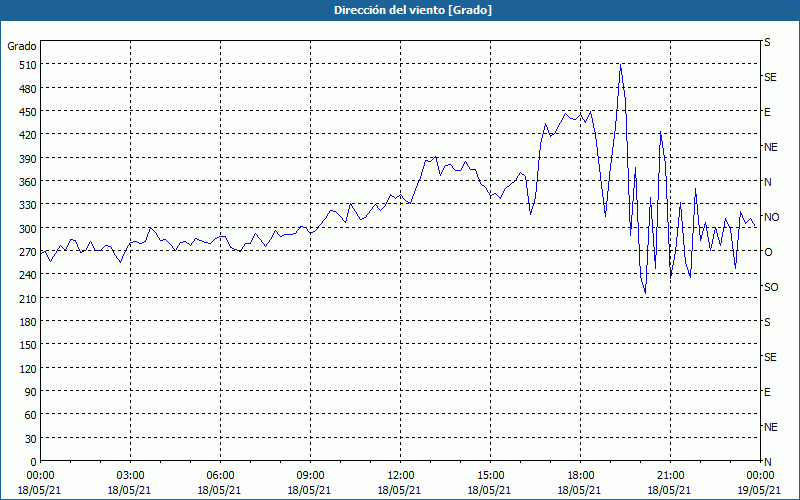Select the SO compass label

click(x=771, y=287)
